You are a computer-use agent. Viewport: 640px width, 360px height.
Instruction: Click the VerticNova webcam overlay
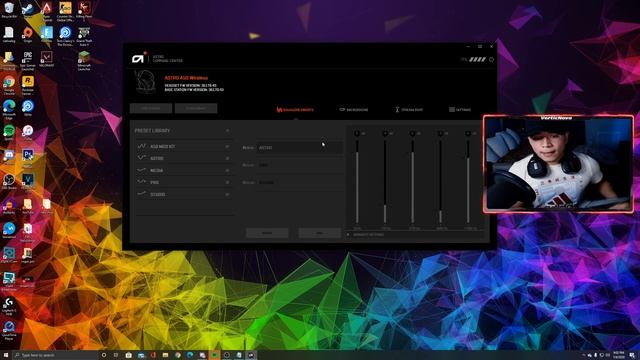558,164
